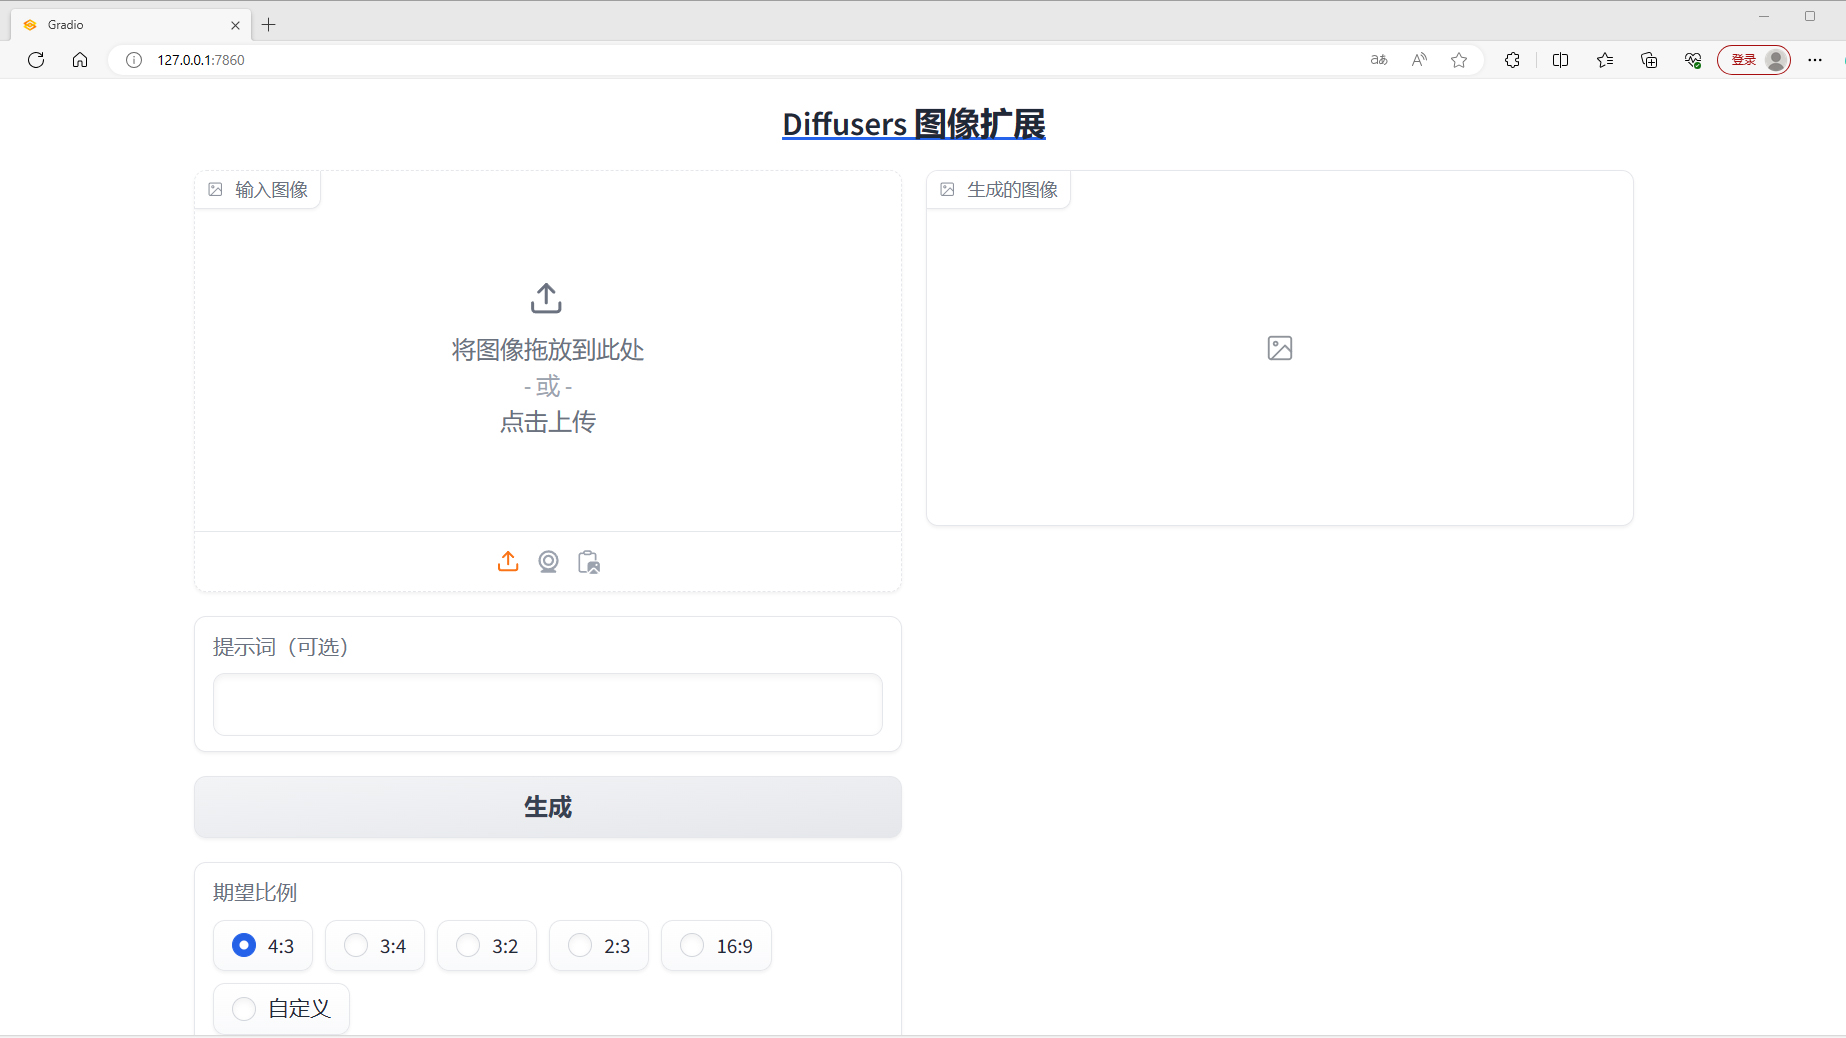Click the browser refresh icon
The height and width of the screenshot is (1038, 1846).
(x=36, y=60)
